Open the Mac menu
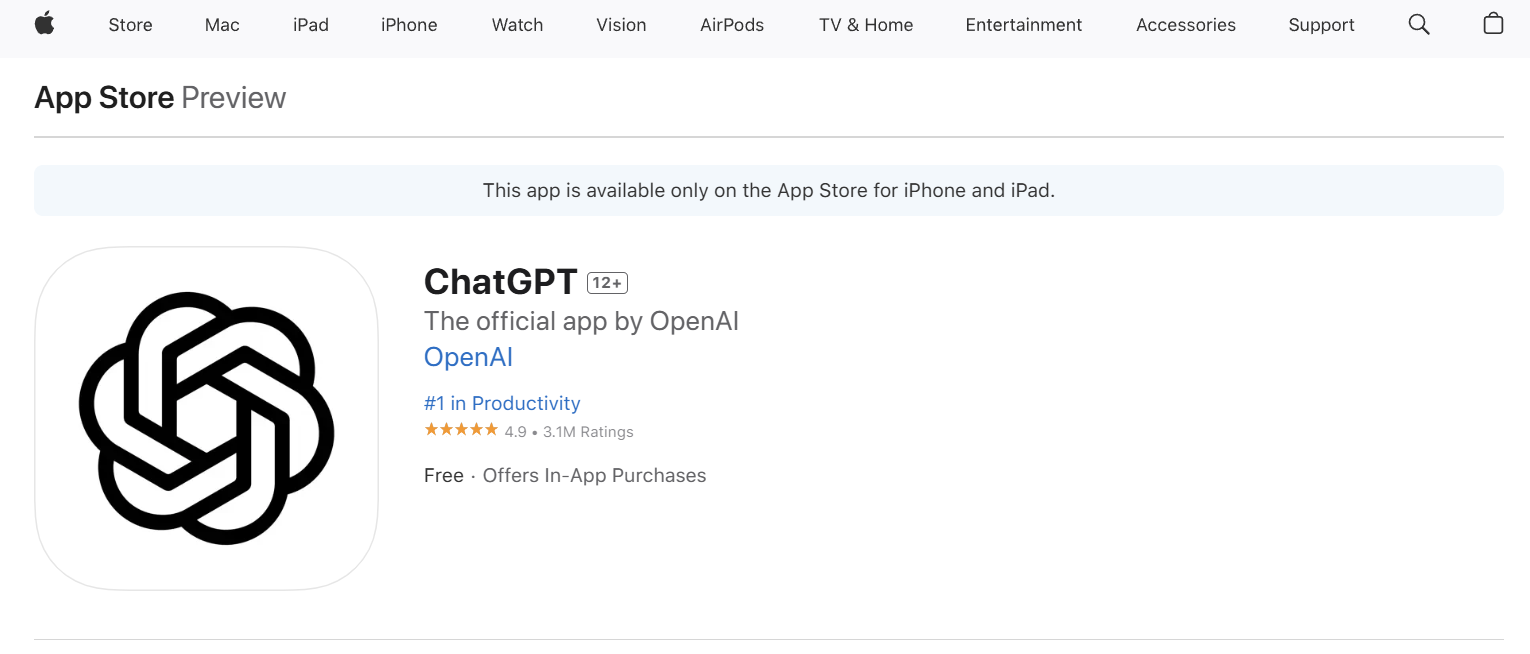This screenshot has height=654, width=1530. tap(222, 25)
